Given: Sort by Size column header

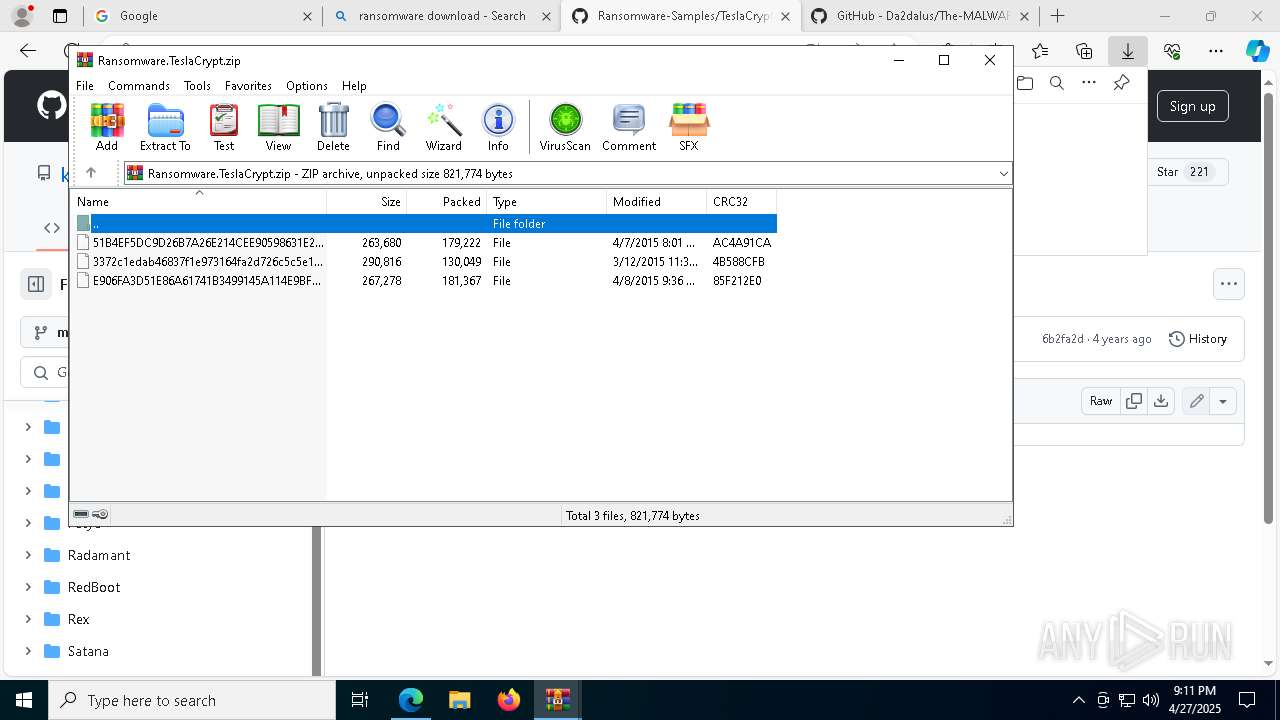Looking at the screenshot, I should tap(366, 201).
